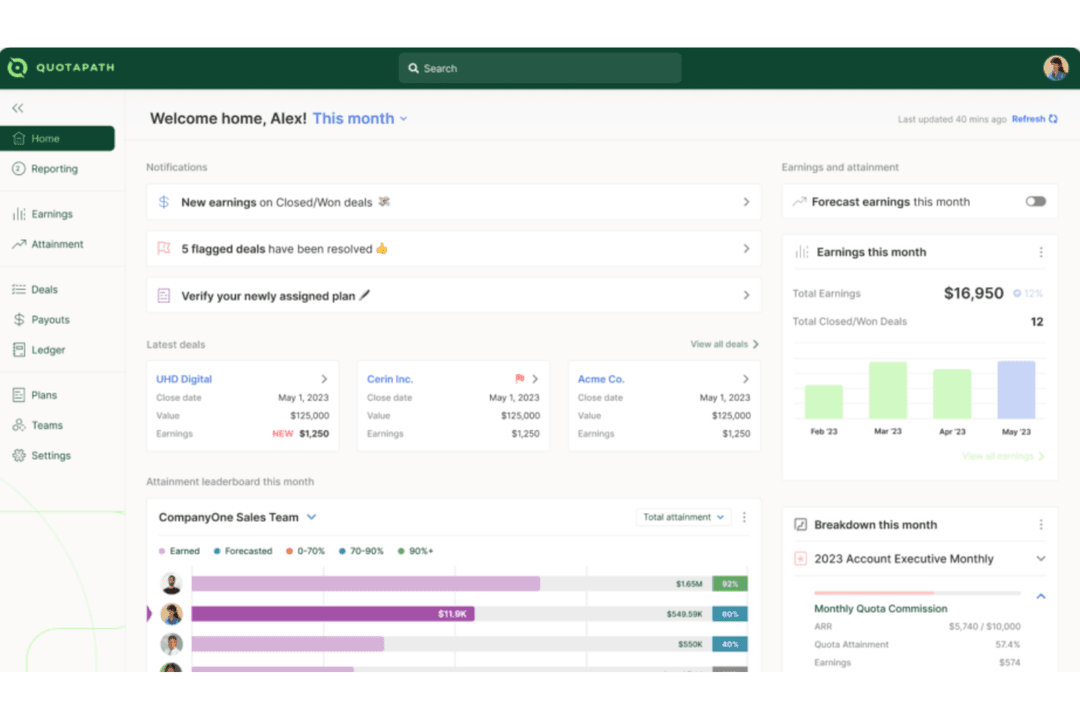The width and height of the screenshot is (1080, 720).
Task: Click avatar of the 40% leaderboard rep
Action: coord(172,644)
